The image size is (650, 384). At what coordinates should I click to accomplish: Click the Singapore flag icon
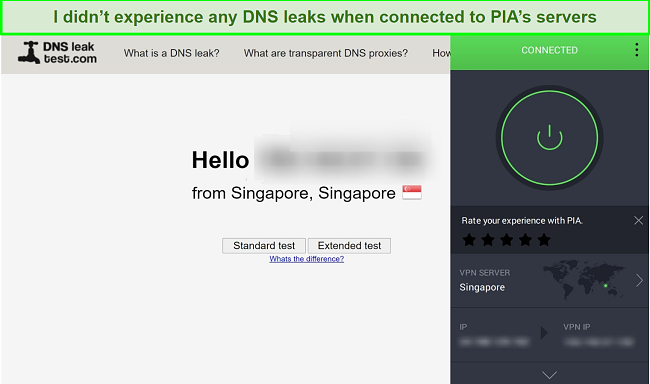click(x=412, y=192)
